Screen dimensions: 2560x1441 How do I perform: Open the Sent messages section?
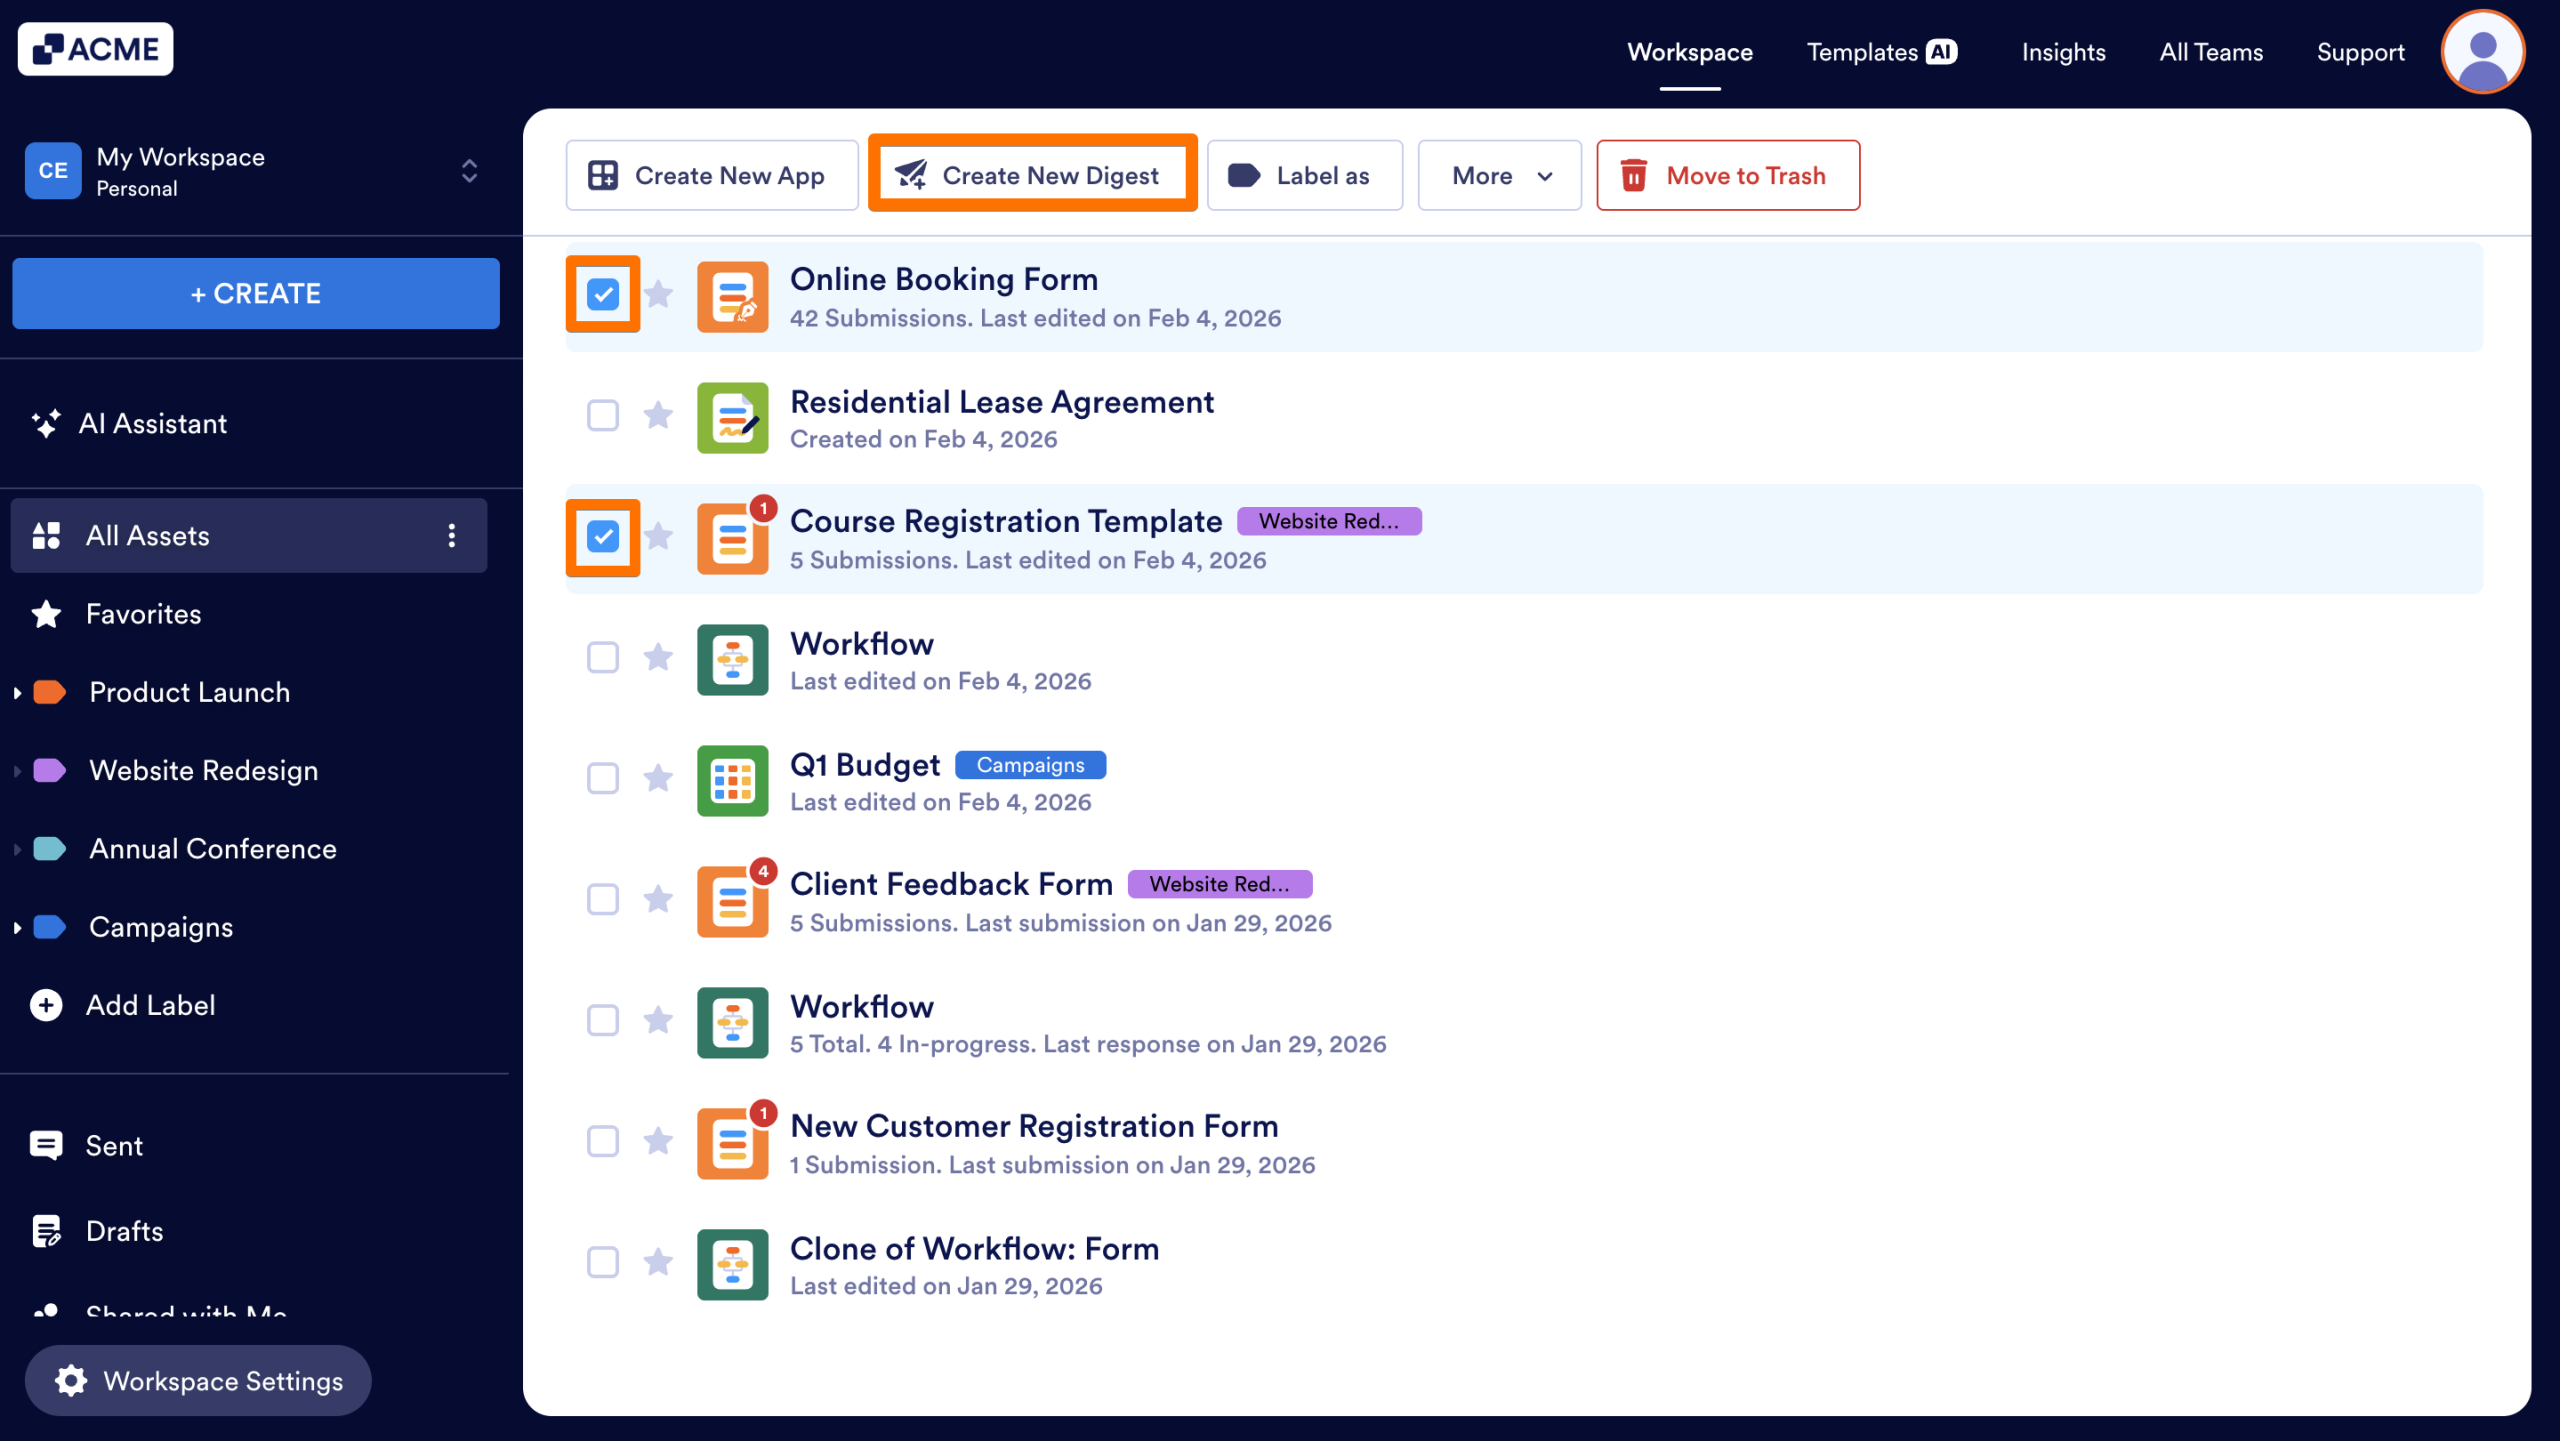(x=113, y=1145)
